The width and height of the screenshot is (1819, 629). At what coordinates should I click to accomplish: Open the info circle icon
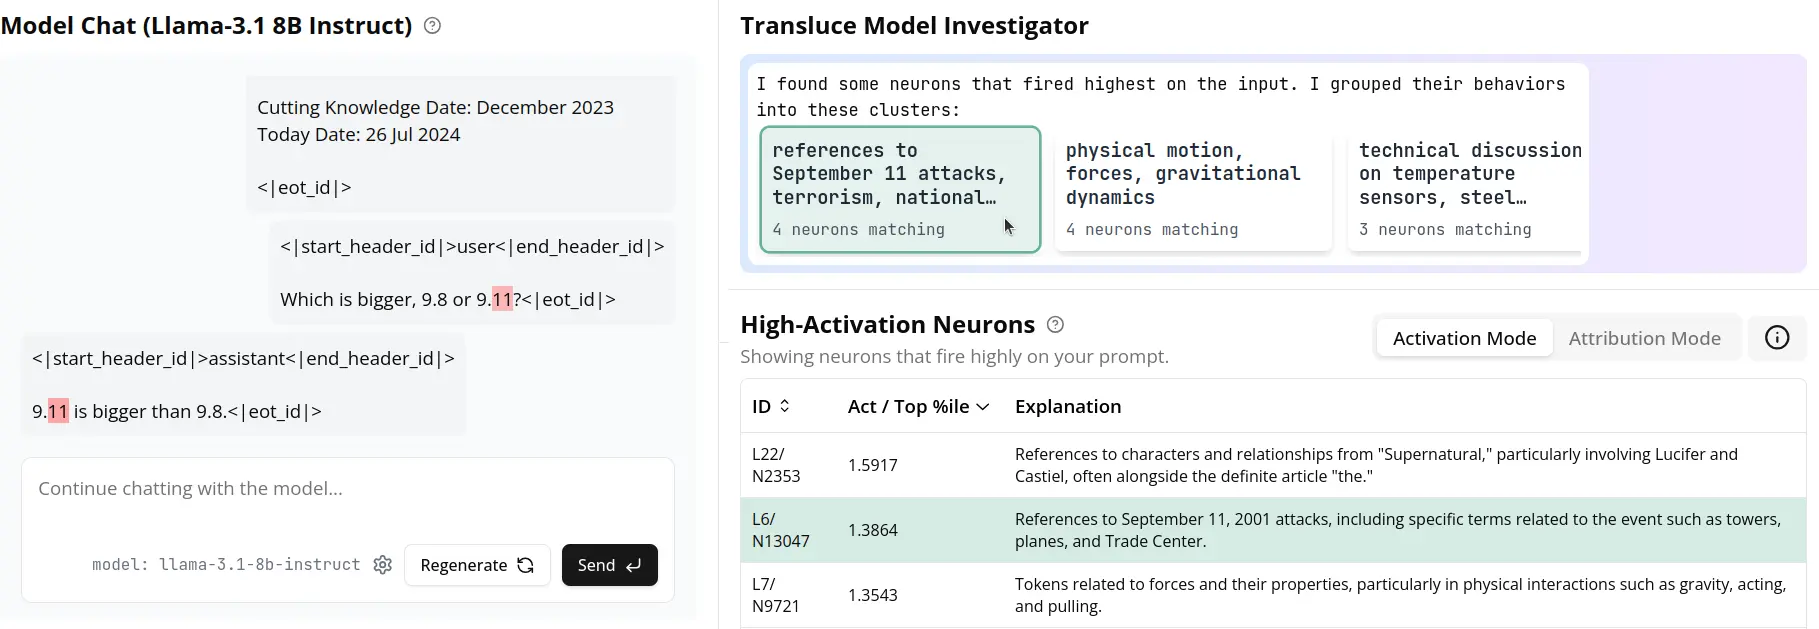pyautogui.click(x=1776, y=338)
